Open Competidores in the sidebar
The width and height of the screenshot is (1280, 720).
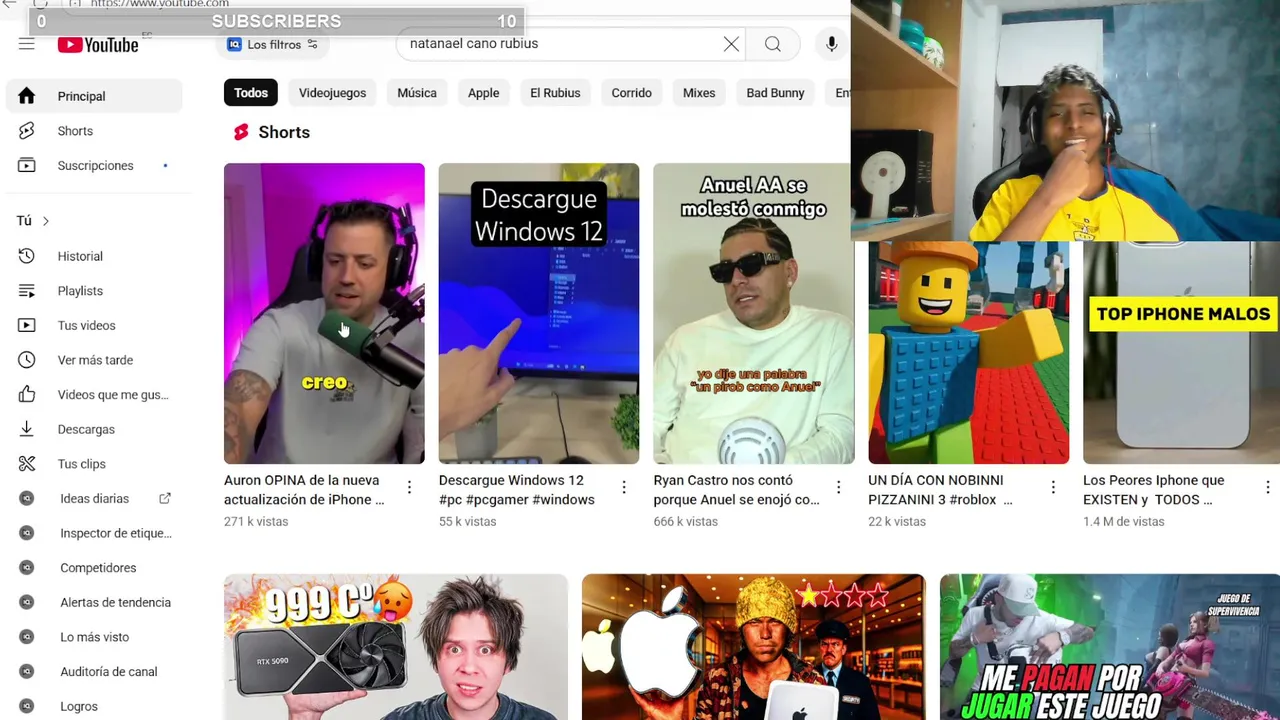click(x=94, y=568)
